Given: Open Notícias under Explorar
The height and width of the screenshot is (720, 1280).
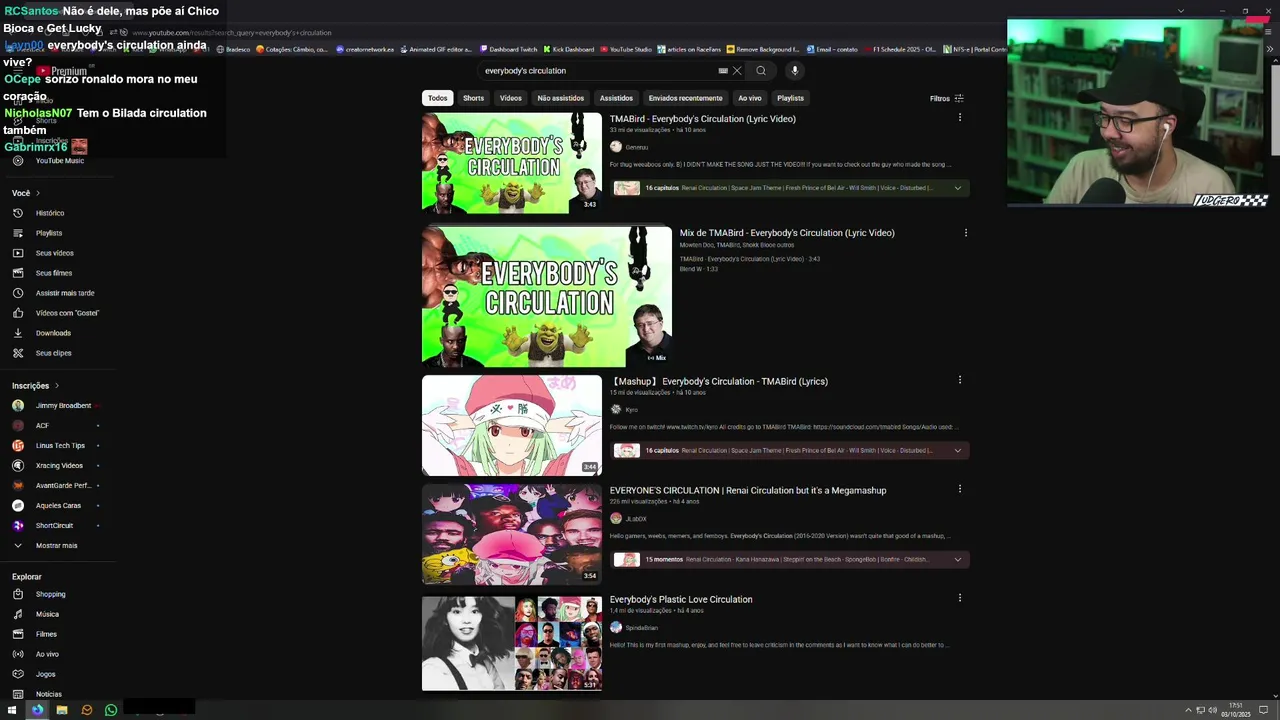Looking at the screenshot, I should click(x=48, y=694).
